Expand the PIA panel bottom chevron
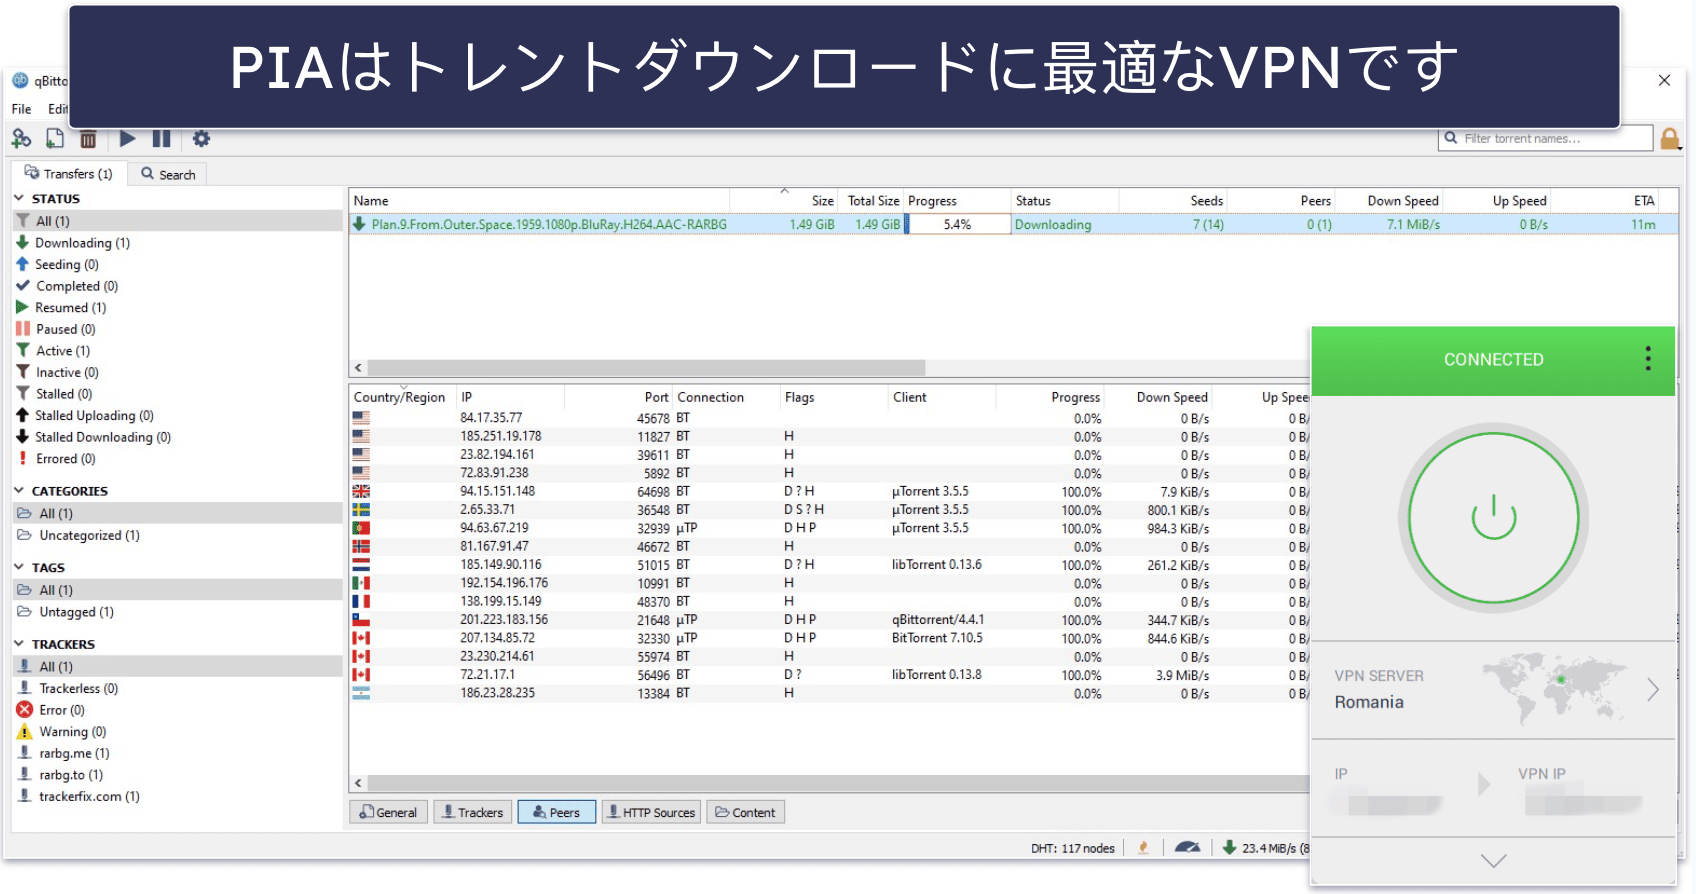This screenshot has width=1696, height=894. tap(1493, 861)
